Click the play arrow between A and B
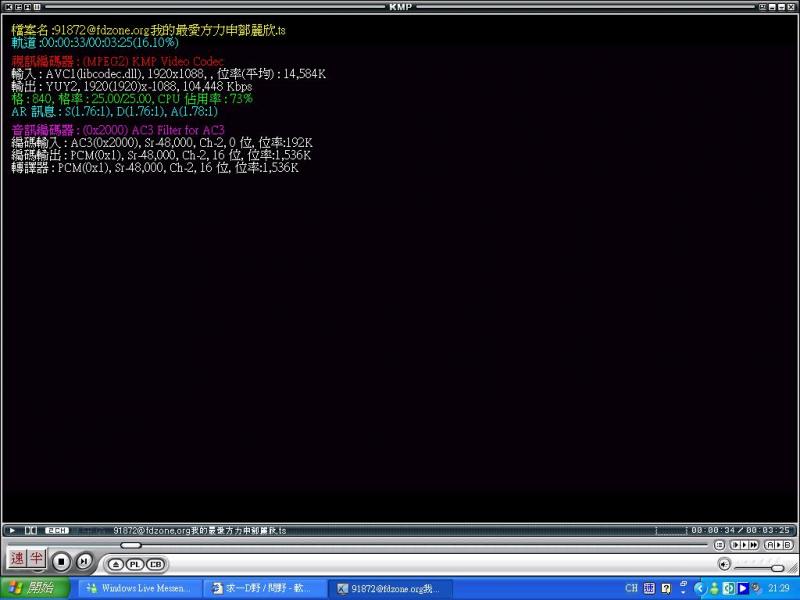Image resolution: width=800 pixels, height=600 pixels. (x=779, y=545)
